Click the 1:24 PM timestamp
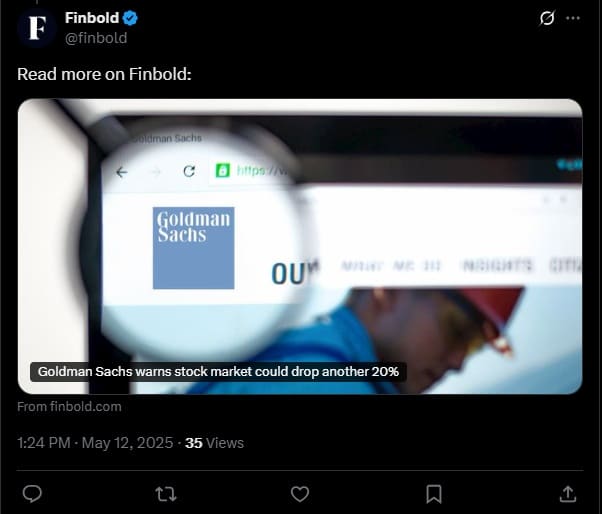The width and height of the screenshot is (602, 514). tap(44, 443)
